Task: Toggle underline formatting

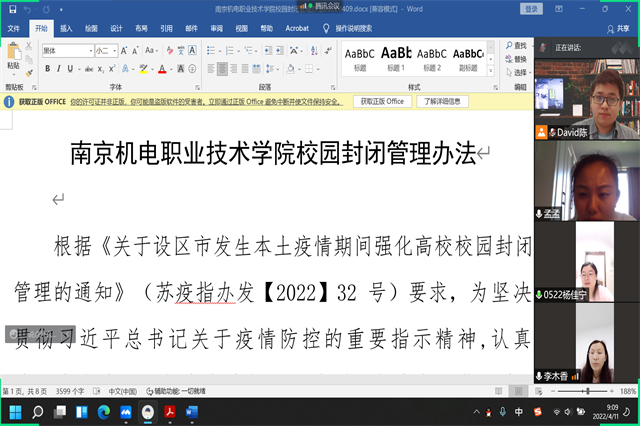Action: (72, 69)
